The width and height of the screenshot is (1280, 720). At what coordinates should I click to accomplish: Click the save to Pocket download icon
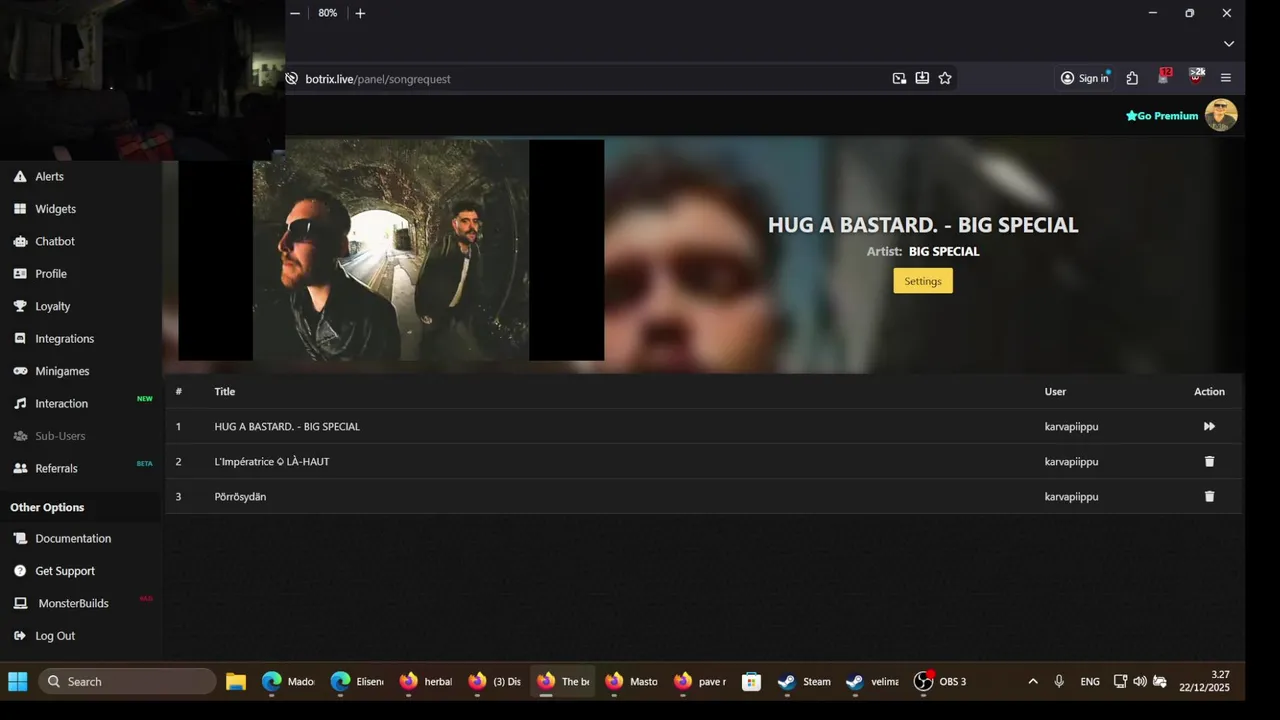coord(922,78)
